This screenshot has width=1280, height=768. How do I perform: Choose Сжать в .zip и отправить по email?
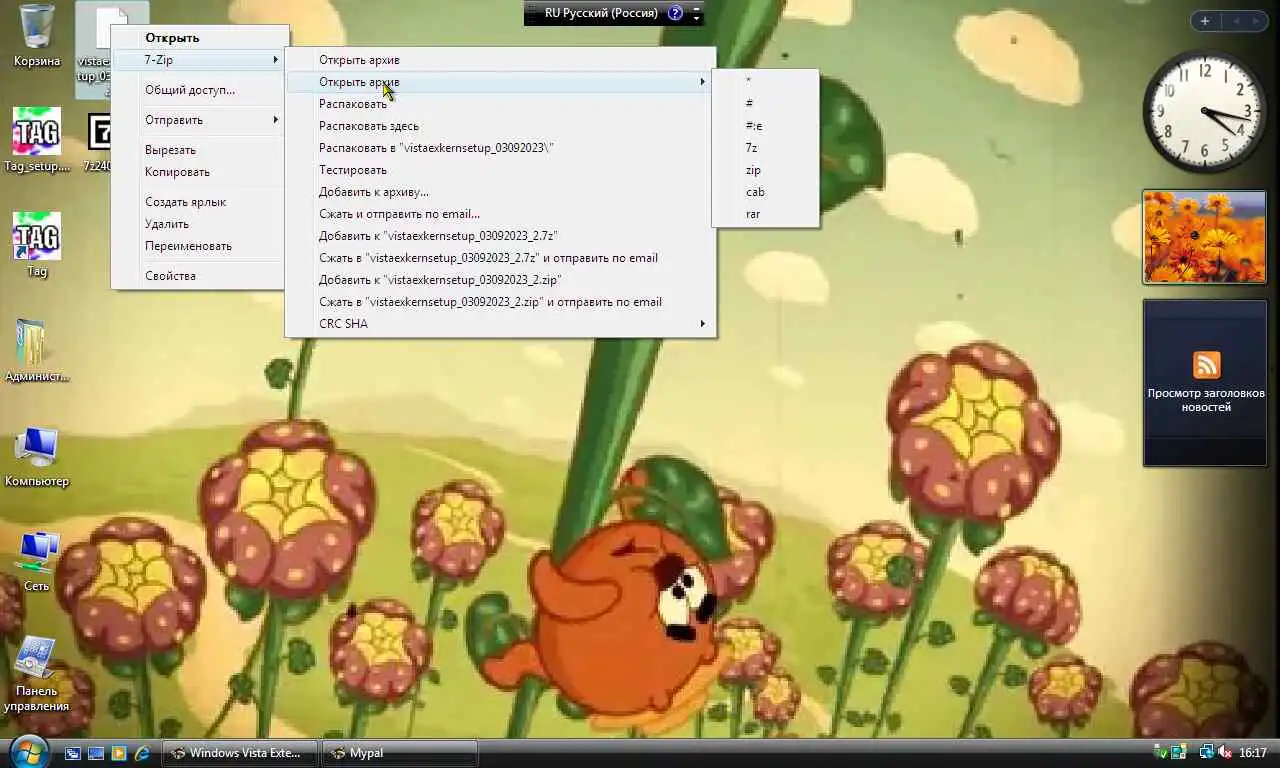pyautogui.click(x=501, y=302)
